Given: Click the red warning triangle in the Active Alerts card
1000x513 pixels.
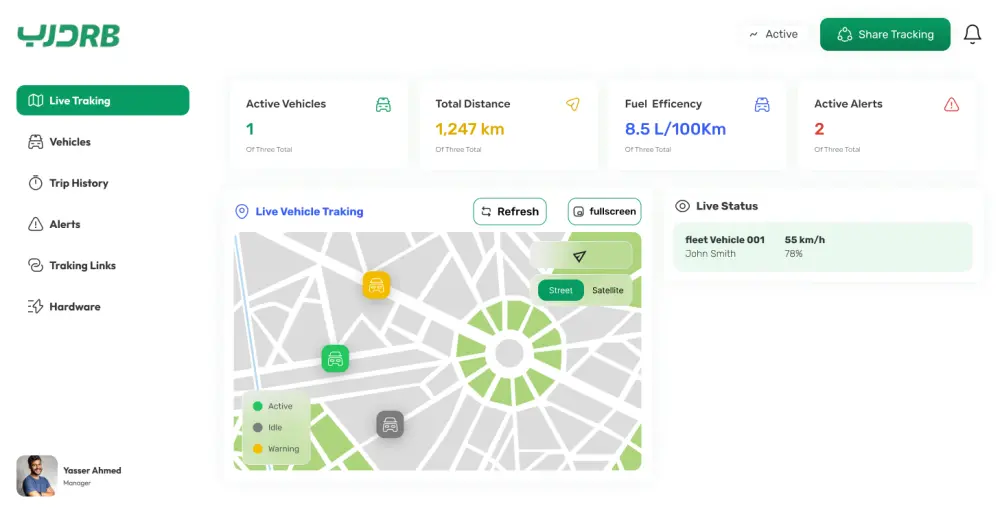Looking at the screenshot, I should click(952, 105).
